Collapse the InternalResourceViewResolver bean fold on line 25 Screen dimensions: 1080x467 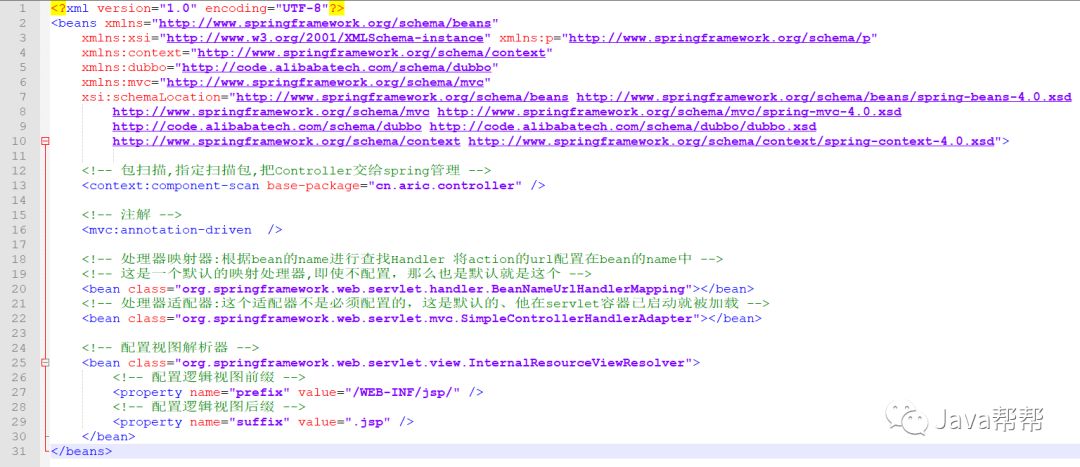[x=45, y=363]
